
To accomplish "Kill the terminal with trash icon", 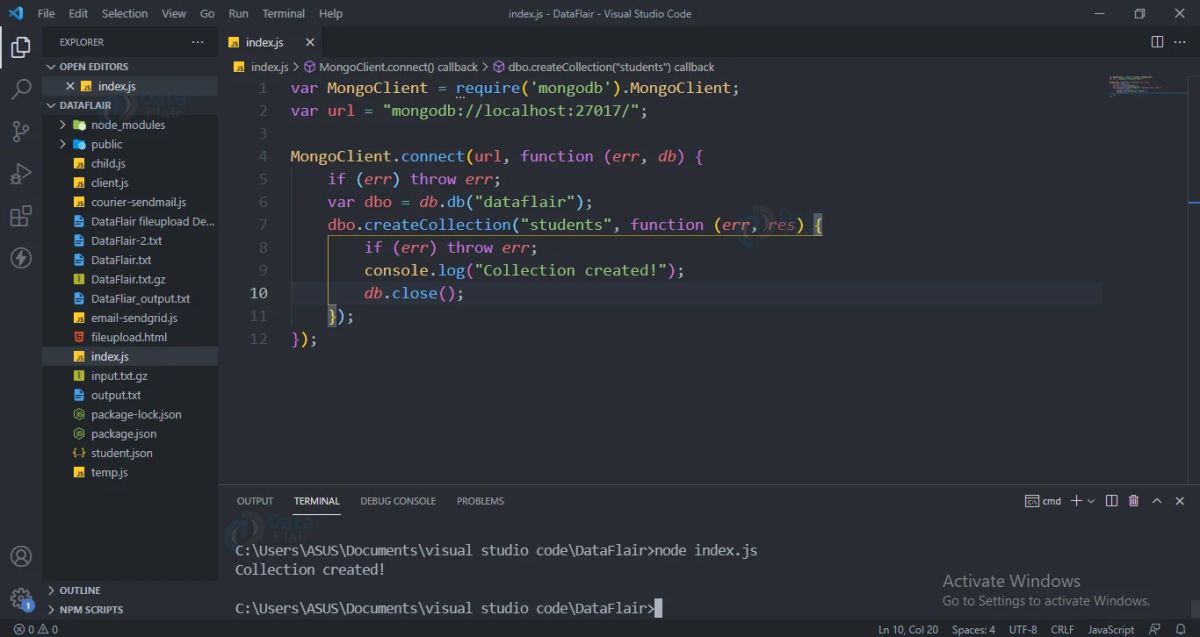I will 1134,501.
